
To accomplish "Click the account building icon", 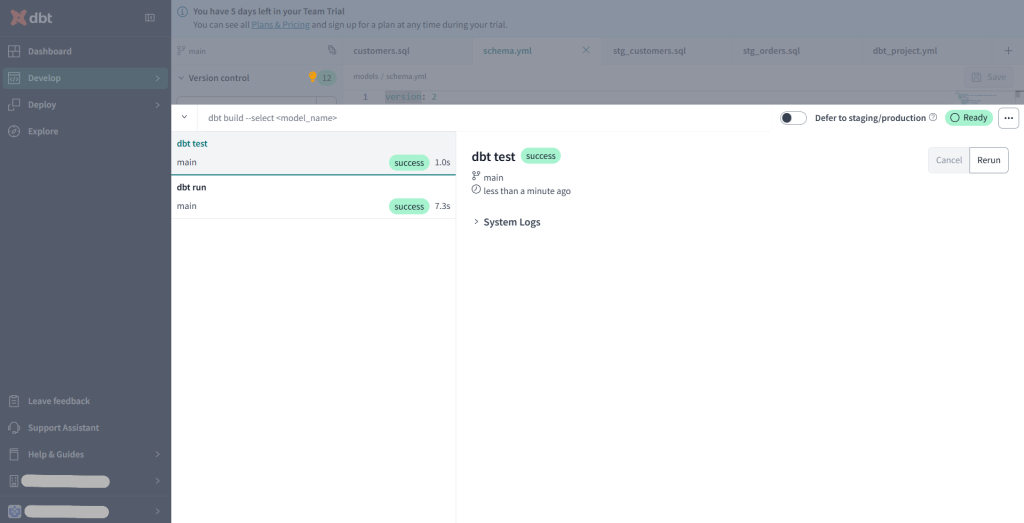I will pyautogui.click(x=14, y=481).
